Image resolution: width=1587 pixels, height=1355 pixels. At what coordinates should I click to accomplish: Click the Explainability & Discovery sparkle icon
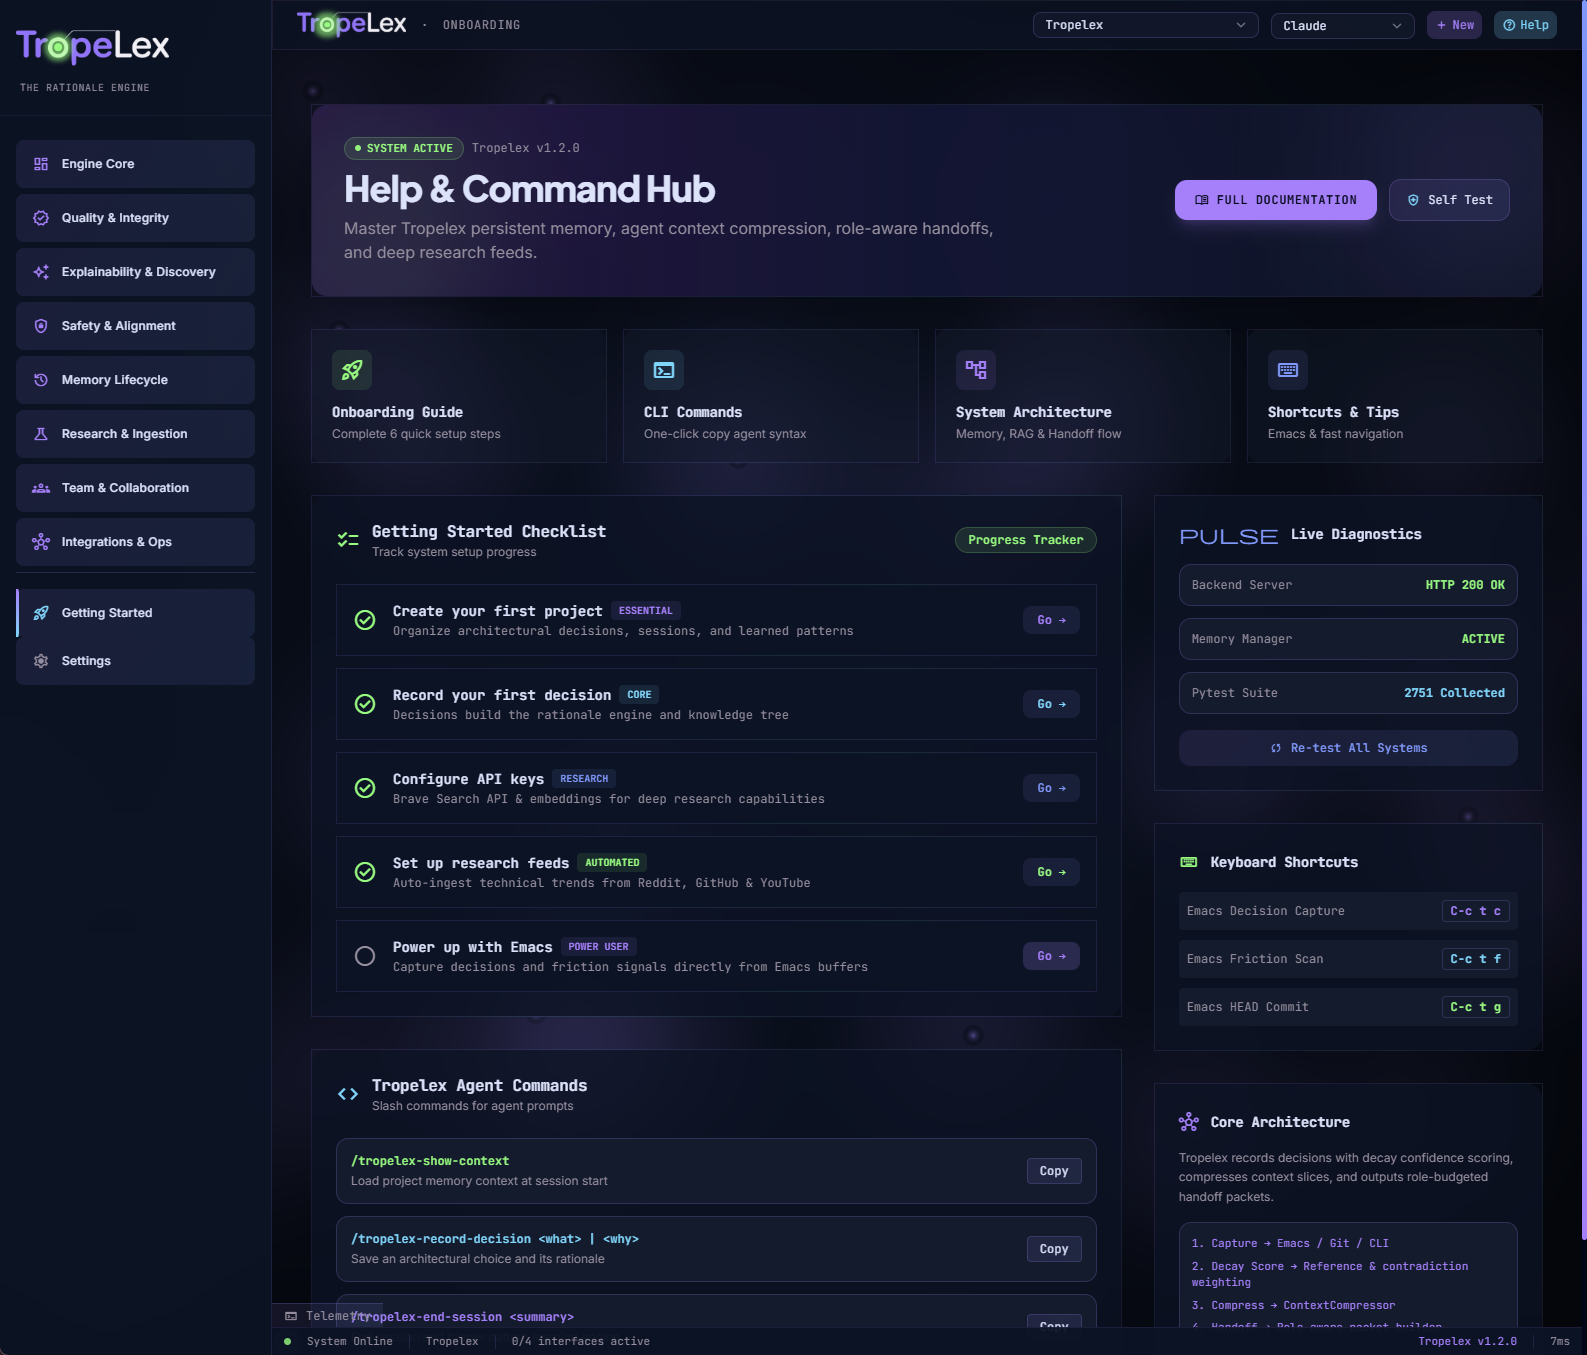[x=41, y=272]
